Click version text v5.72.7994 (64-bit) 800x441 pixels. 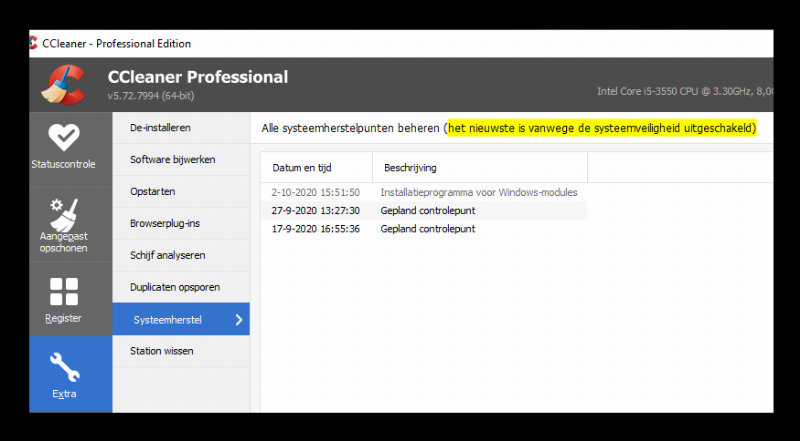coord(151,95)
